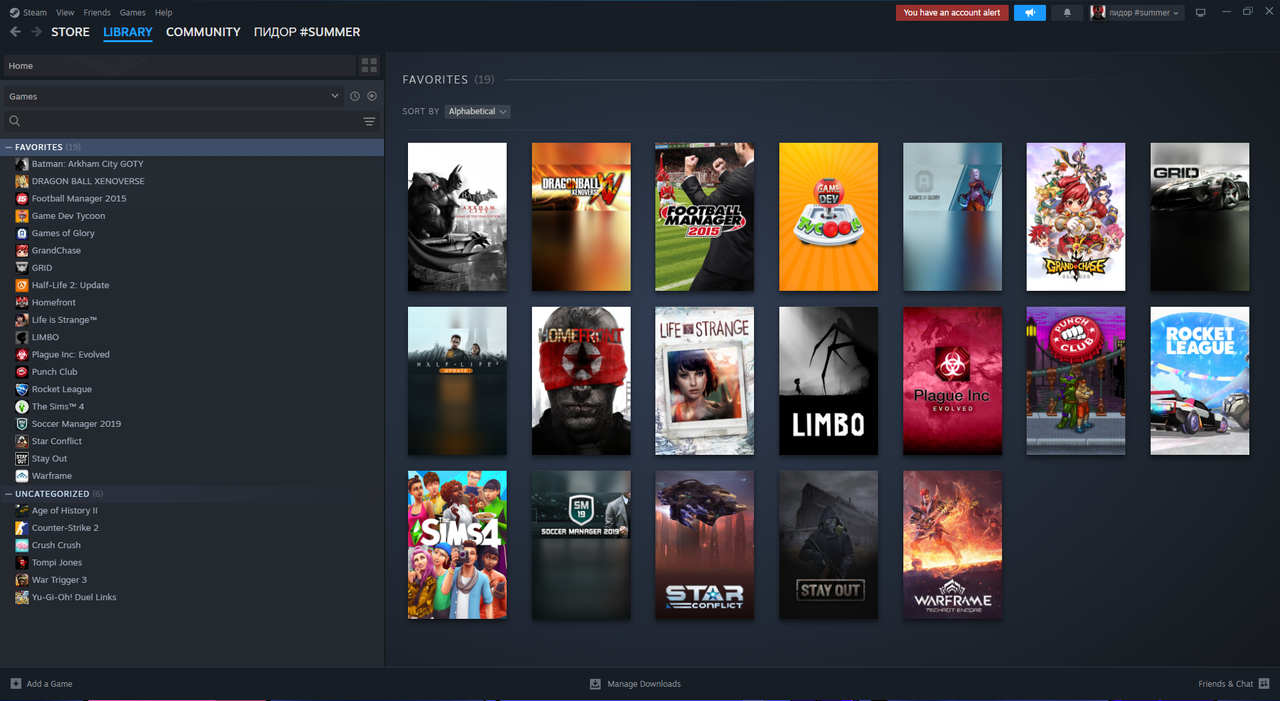Go to the COMMUNITY tab
The width and height of the screenshot is (1280, 701).
(x=203, y=32)
